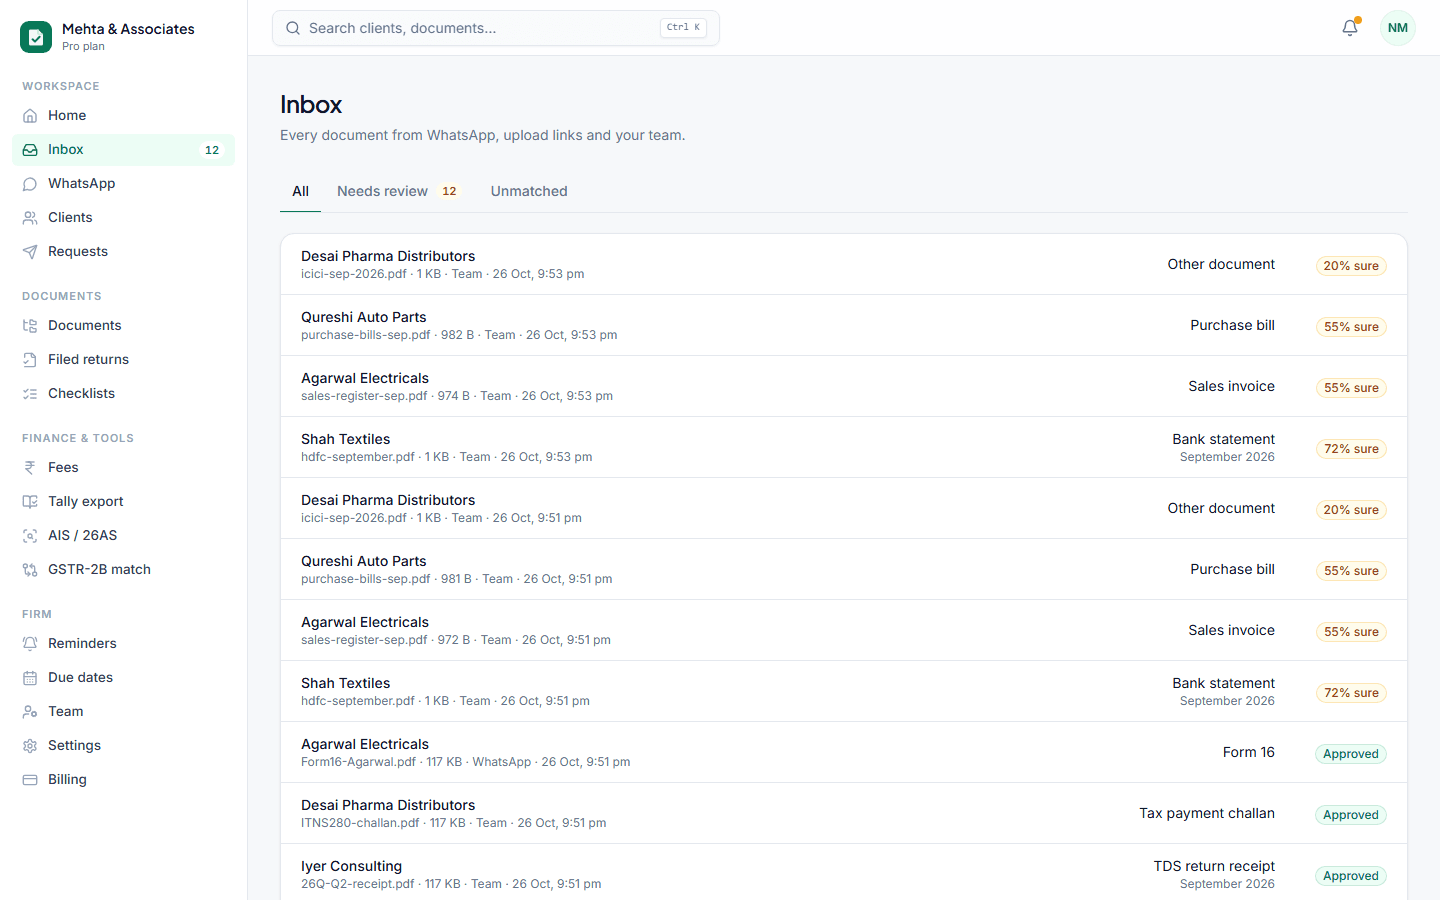Open notifications bell in top bar
This screenshot has height=900, width=1440.
(x=1350, y=28)
